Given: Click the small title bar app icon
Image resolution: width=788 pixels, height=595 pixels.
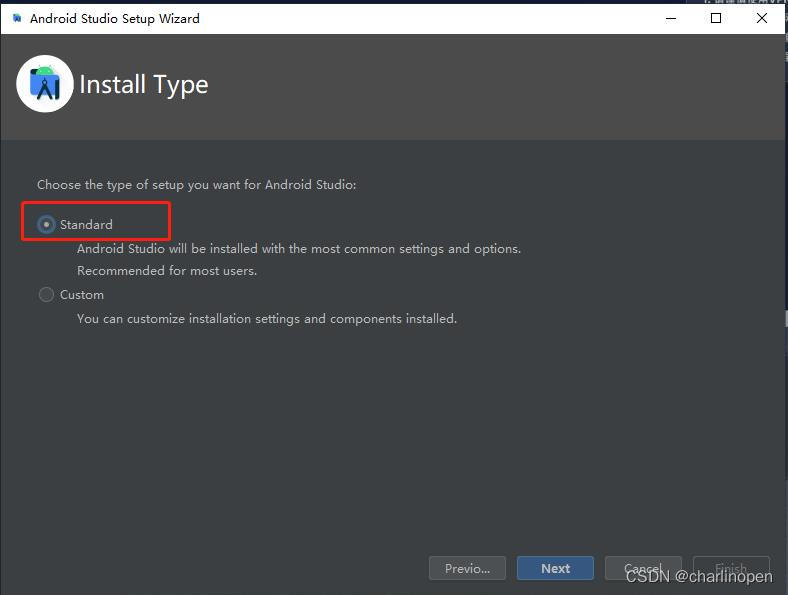Looking at the screenshot, I should pos(16,18).
